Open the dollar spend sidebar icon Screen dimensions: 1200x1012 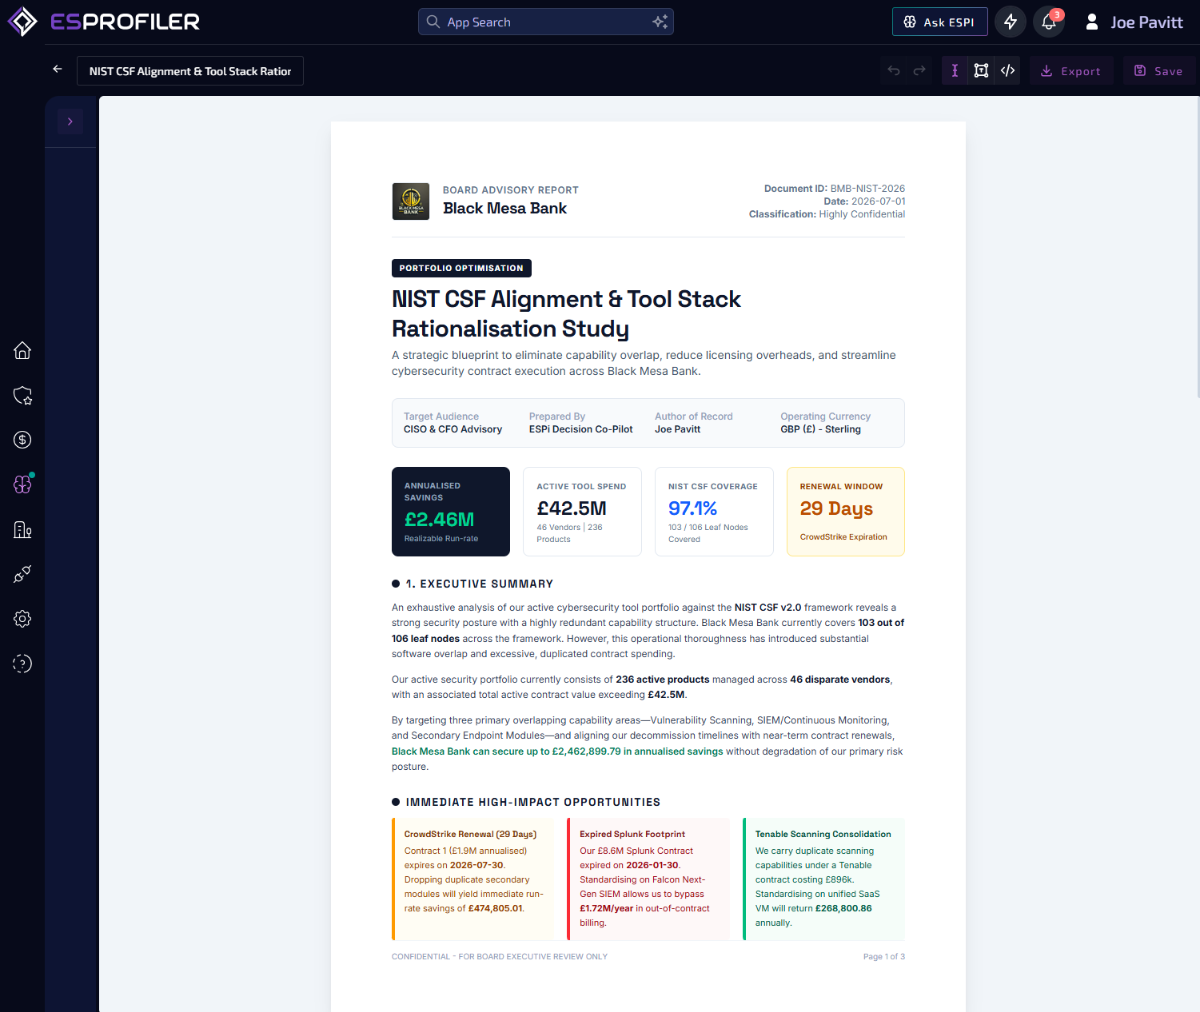click(22, 440)
